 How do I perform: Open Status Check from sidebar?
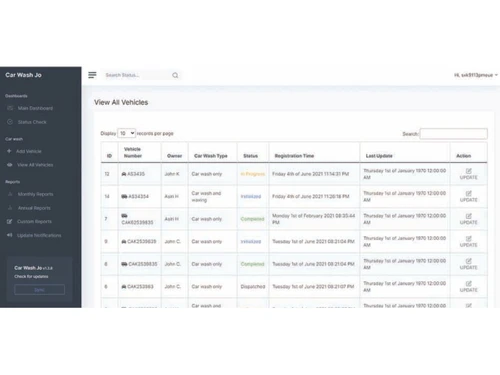32,122
